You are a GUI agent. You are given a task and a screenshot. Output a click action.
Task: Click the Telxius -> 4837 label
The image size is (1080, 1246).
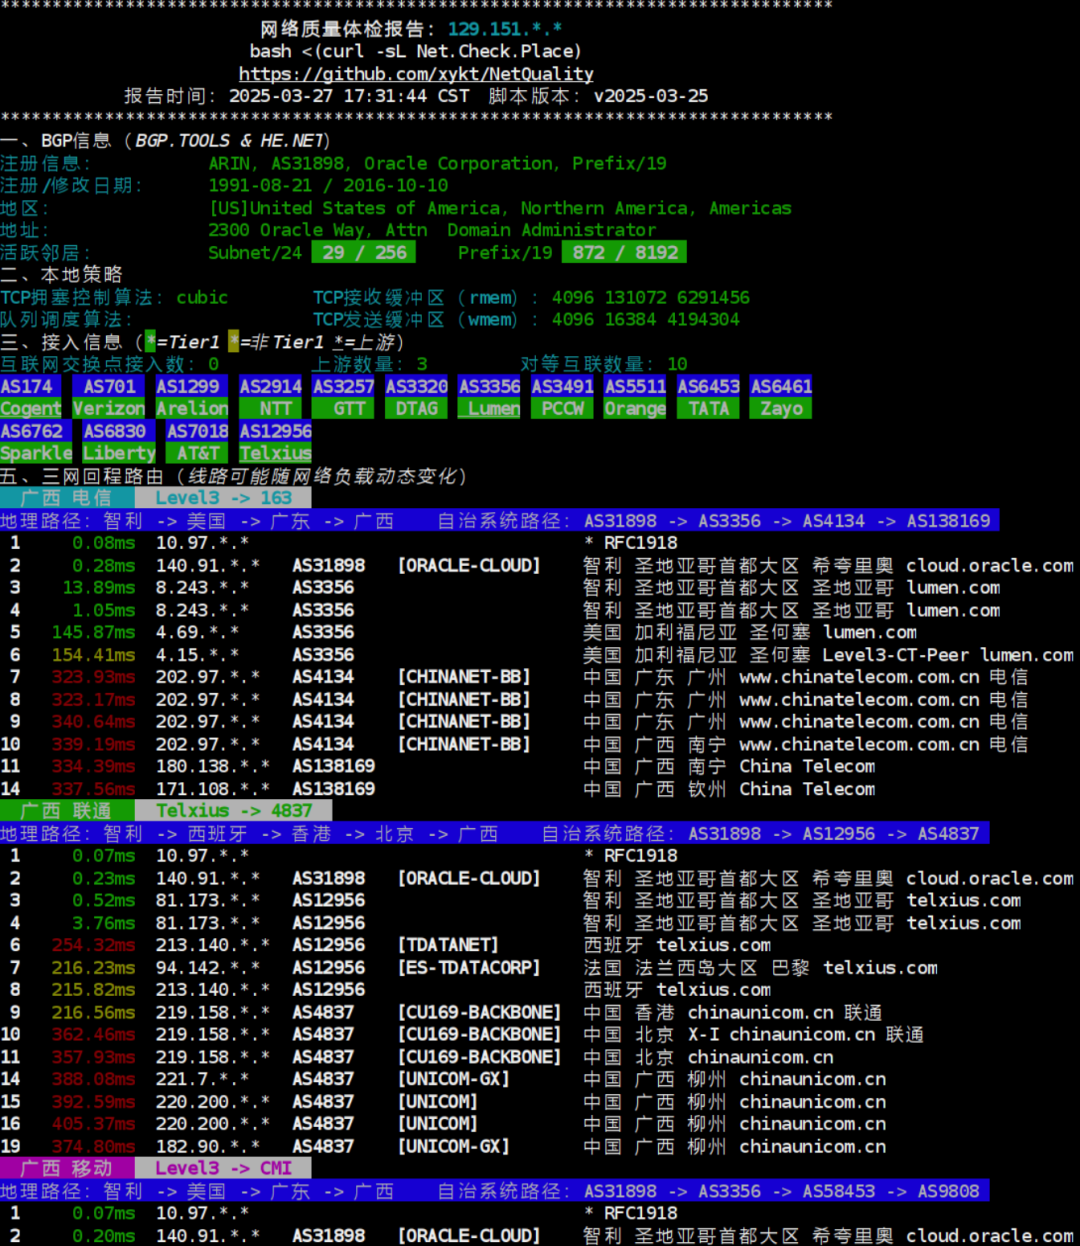point(234,811)
